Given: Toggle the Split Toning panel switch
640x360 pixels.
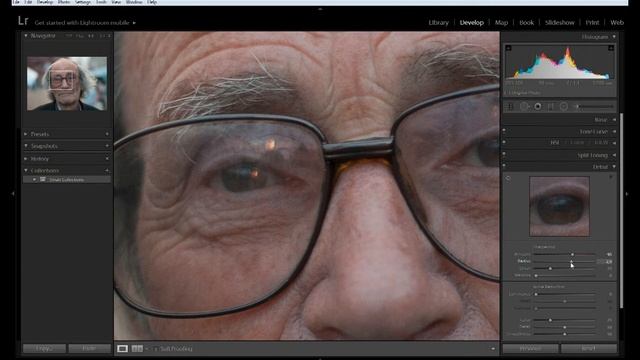Looking at the screenshot, I should coord(504,154).
